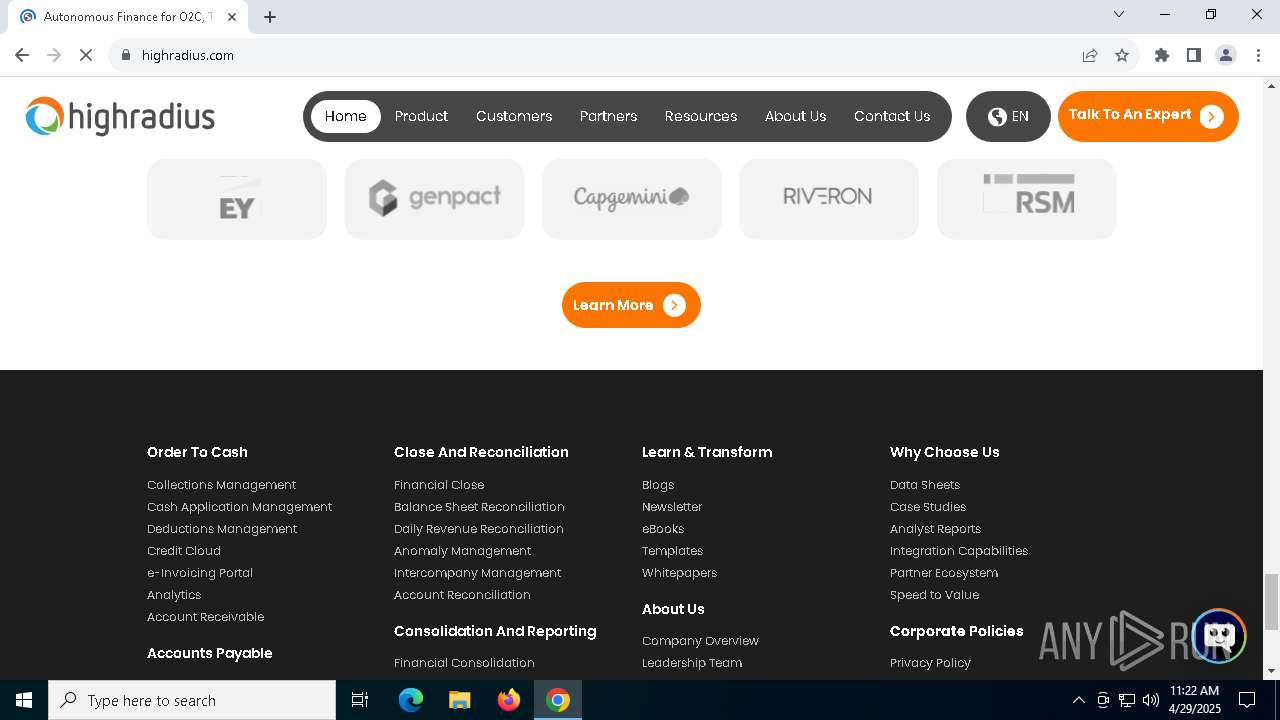Open volume control in system tray
Screen dimensions: 1280x720
pyautogui.click(x=1150, y=700)
